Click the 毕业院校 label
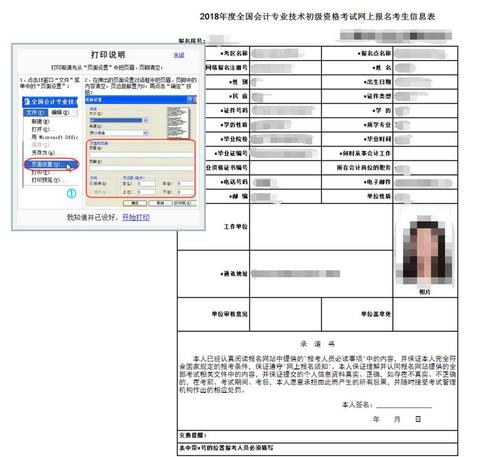The height and width of the screenshot is (457, 500). click(x=234, y=139)
